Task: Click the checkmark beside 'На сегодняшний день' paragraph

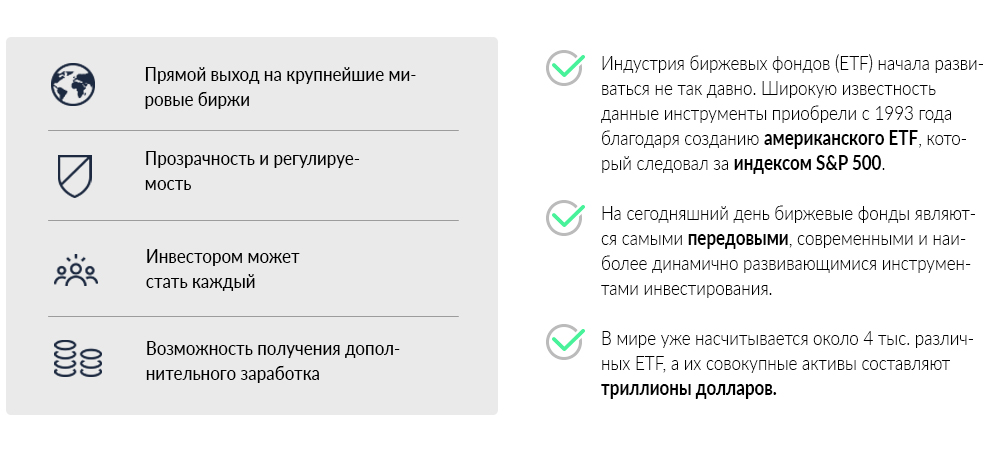Action: tap(565, 217)
